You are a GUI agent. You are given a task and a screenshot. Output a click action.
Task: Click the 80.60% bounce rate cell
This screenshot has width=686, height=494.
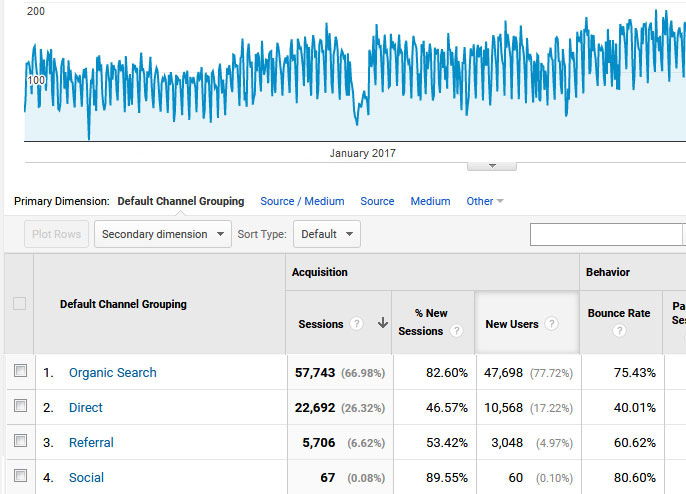pos(635,478)
